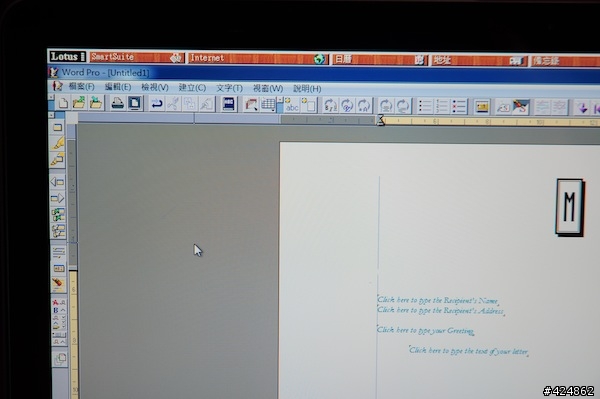Click cycle icon labeled with B I letters
The width and height of the screenshot is (600, 399).
330,106
